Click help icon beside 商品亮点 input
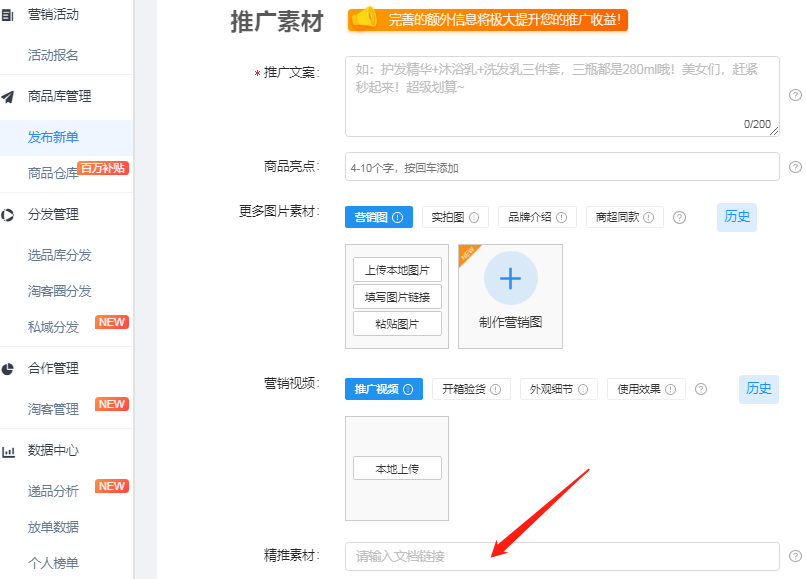806x579 pixels. tap(795, 167)
